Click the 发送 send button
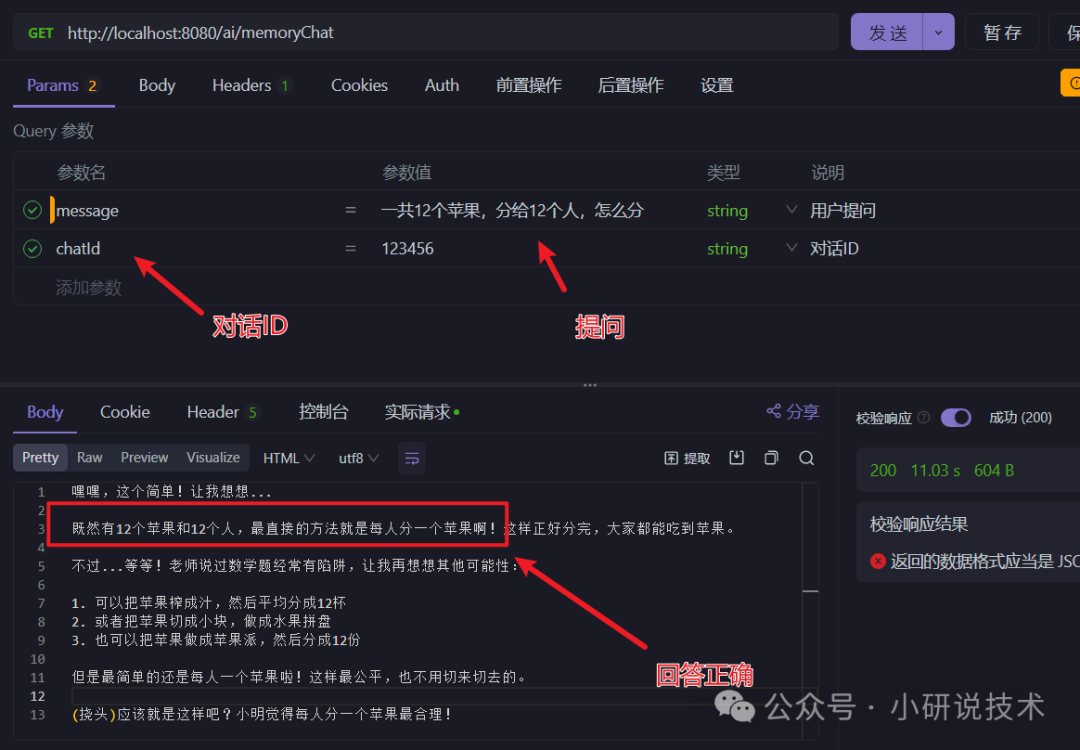The height and width of the screenshot is (750, 1080). [x=887, y=32]
